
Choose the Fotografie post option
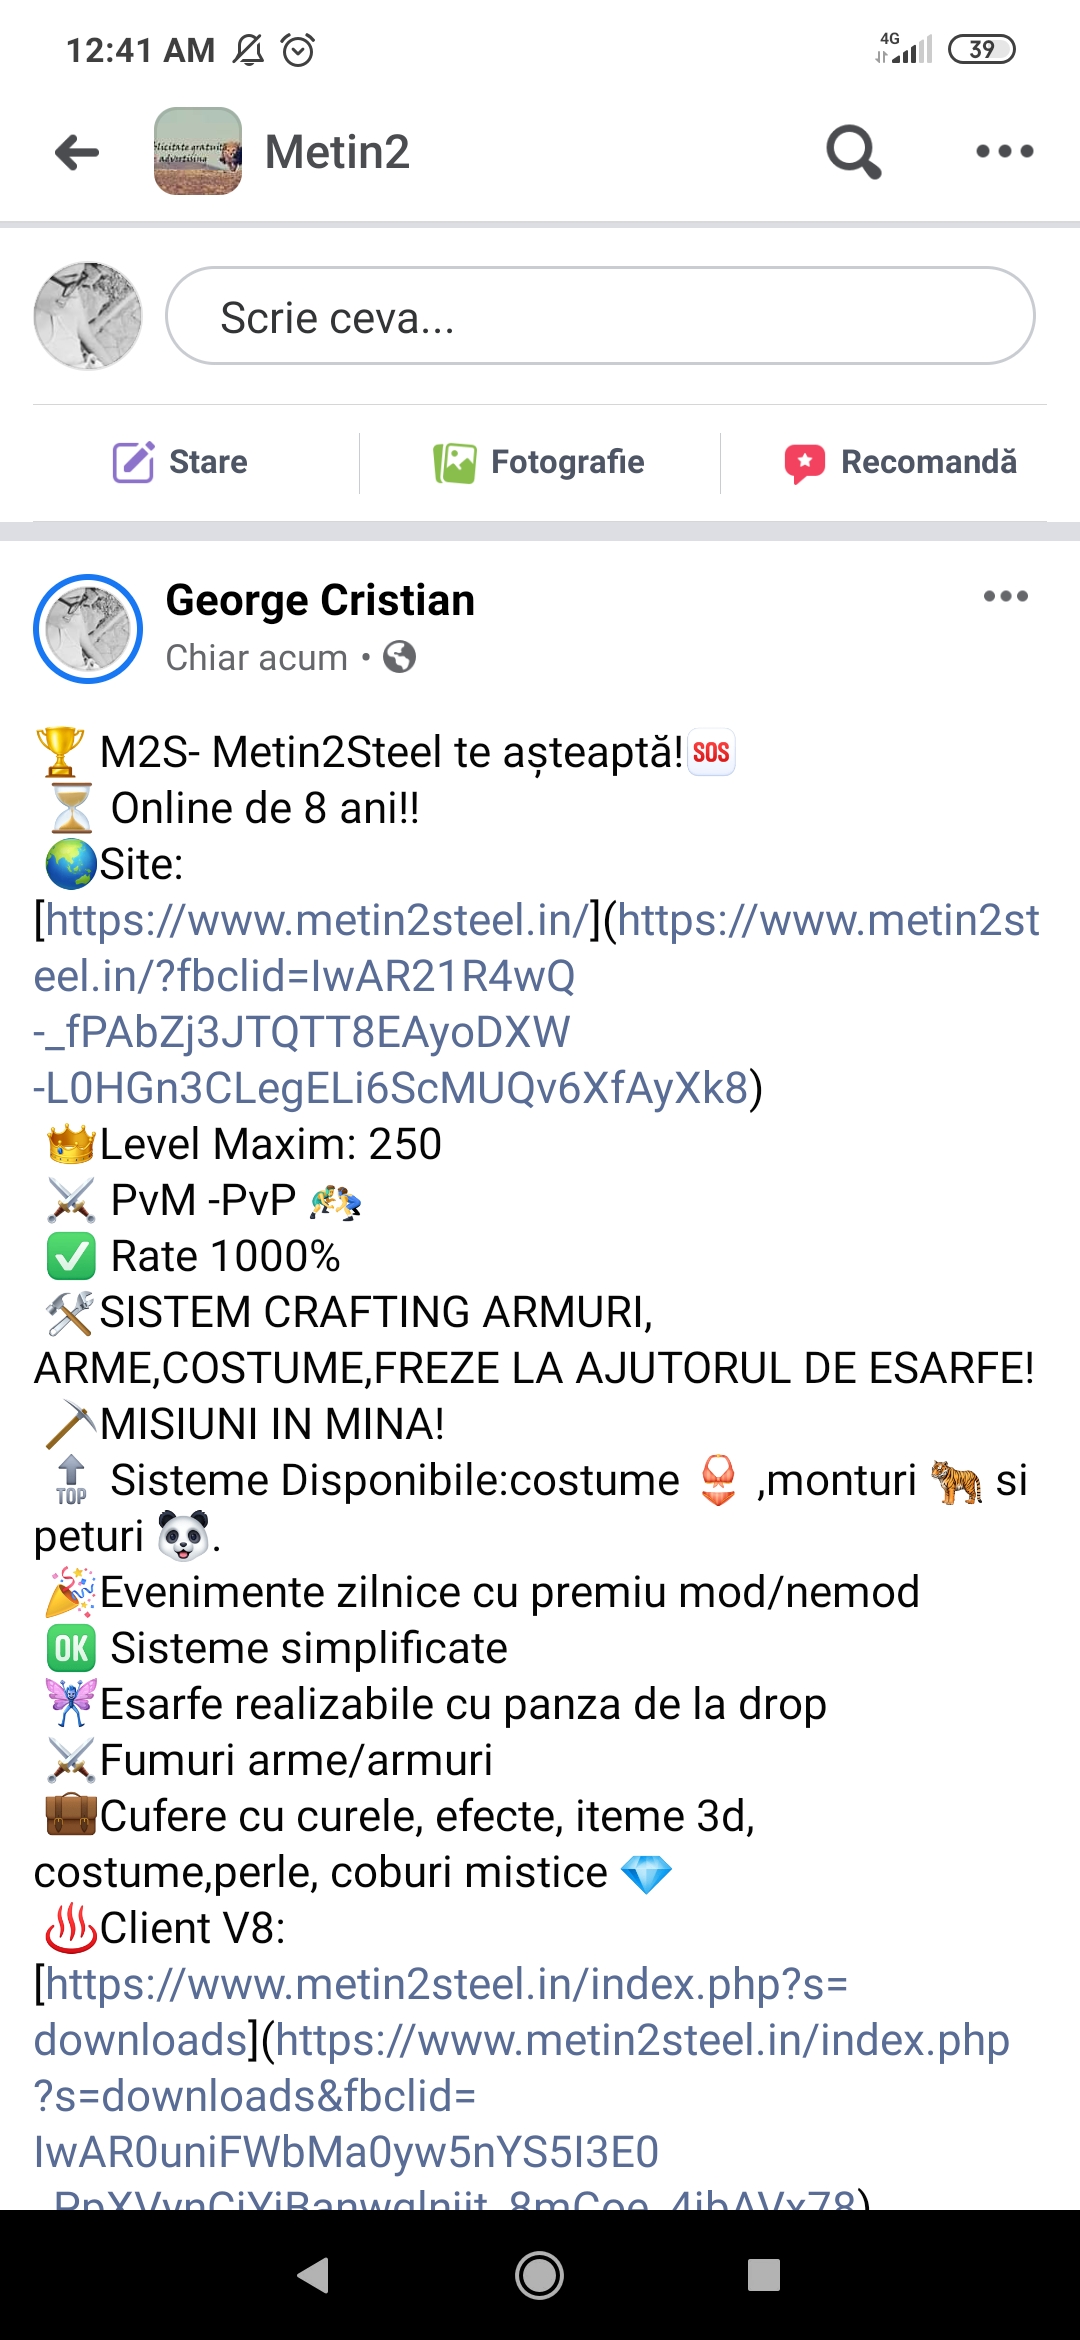point(540,462)
